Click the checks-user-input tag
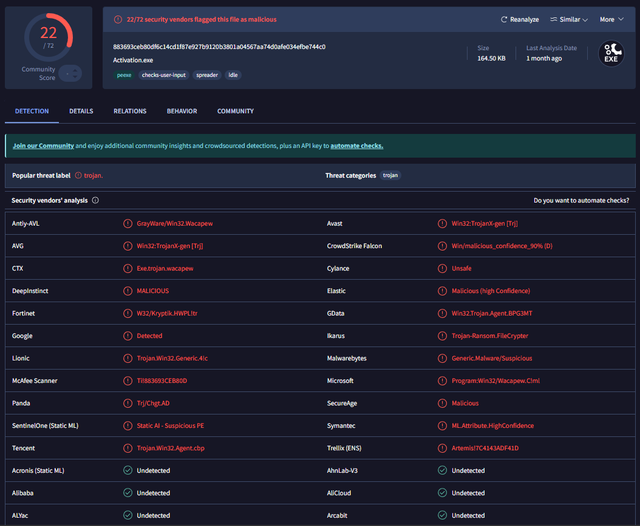640x526 pixels. [x=164, y=75]
